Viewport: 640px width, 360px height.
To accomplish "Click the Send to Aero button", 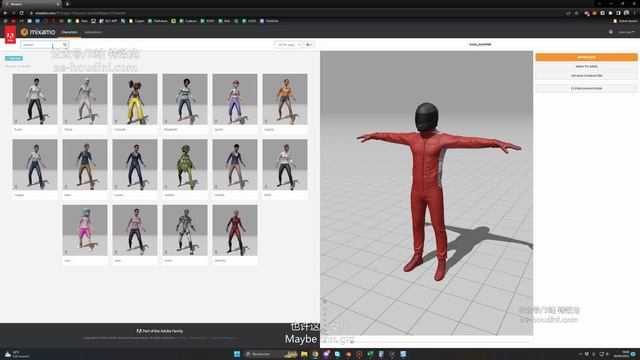I will click(586, 66).
